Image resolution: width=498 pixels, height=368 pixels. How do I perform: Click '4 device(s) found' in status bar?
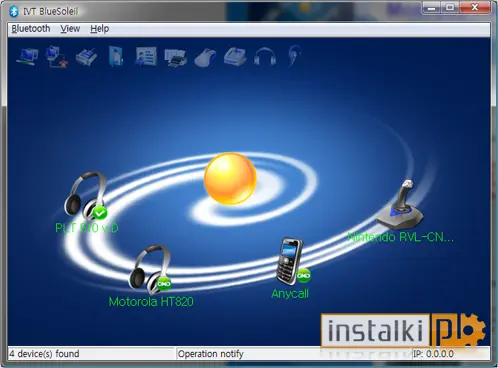point(44,354)
